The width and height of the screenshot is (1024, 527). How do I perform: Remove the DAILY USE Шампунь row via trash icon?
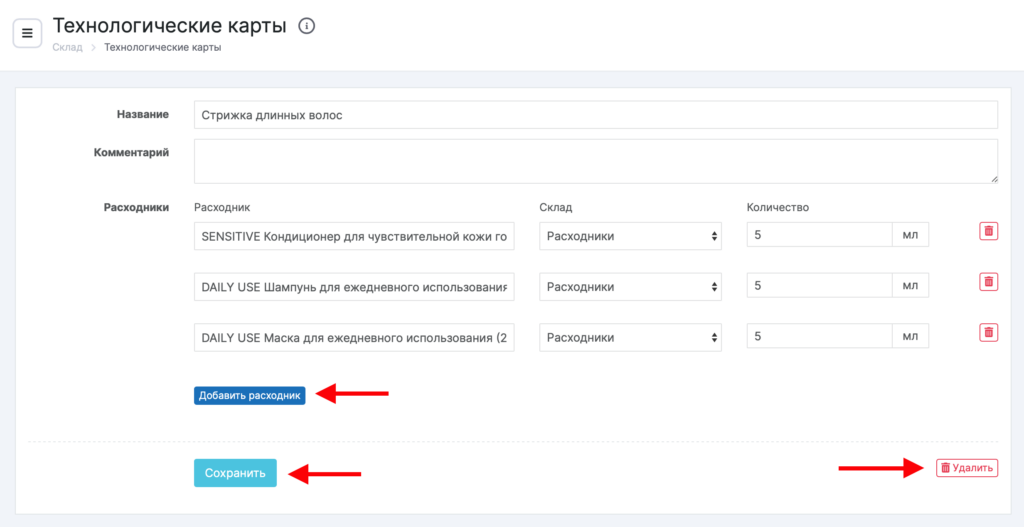(988, 282)
